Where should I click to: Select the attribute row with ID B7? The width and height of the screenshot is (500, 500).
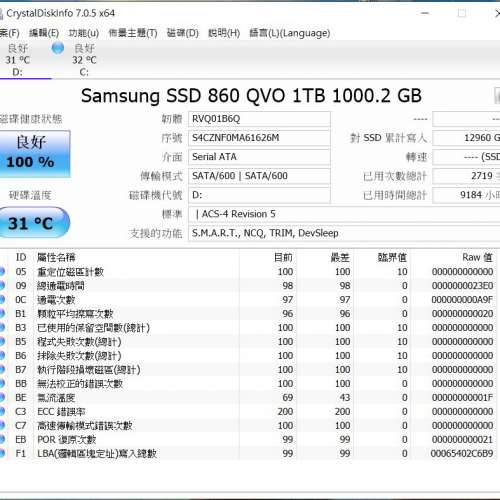[x=248, y=370]
